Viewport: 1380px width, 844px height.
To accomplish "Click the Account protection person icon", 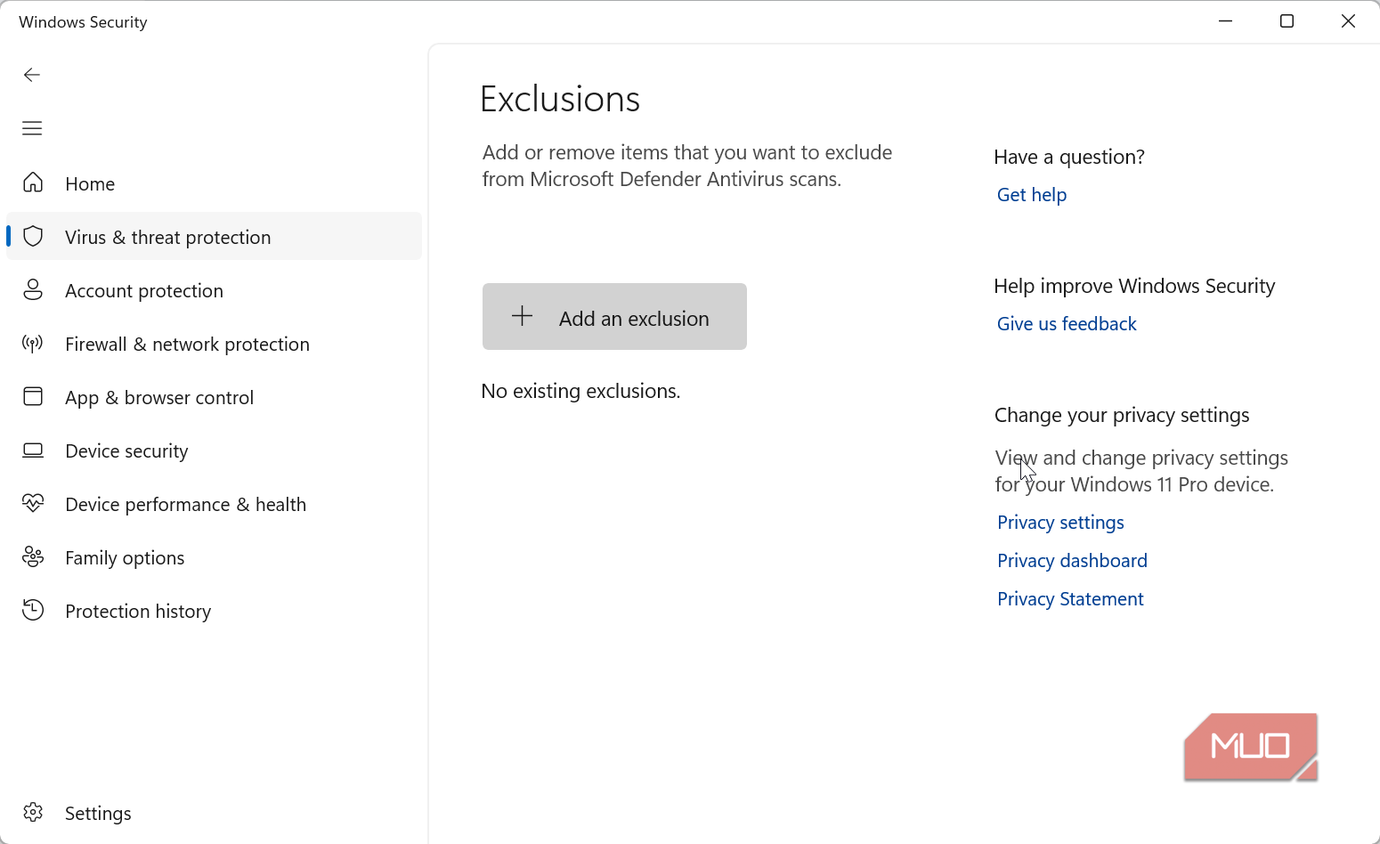I will pyautogui.click(x=33, y=290).
